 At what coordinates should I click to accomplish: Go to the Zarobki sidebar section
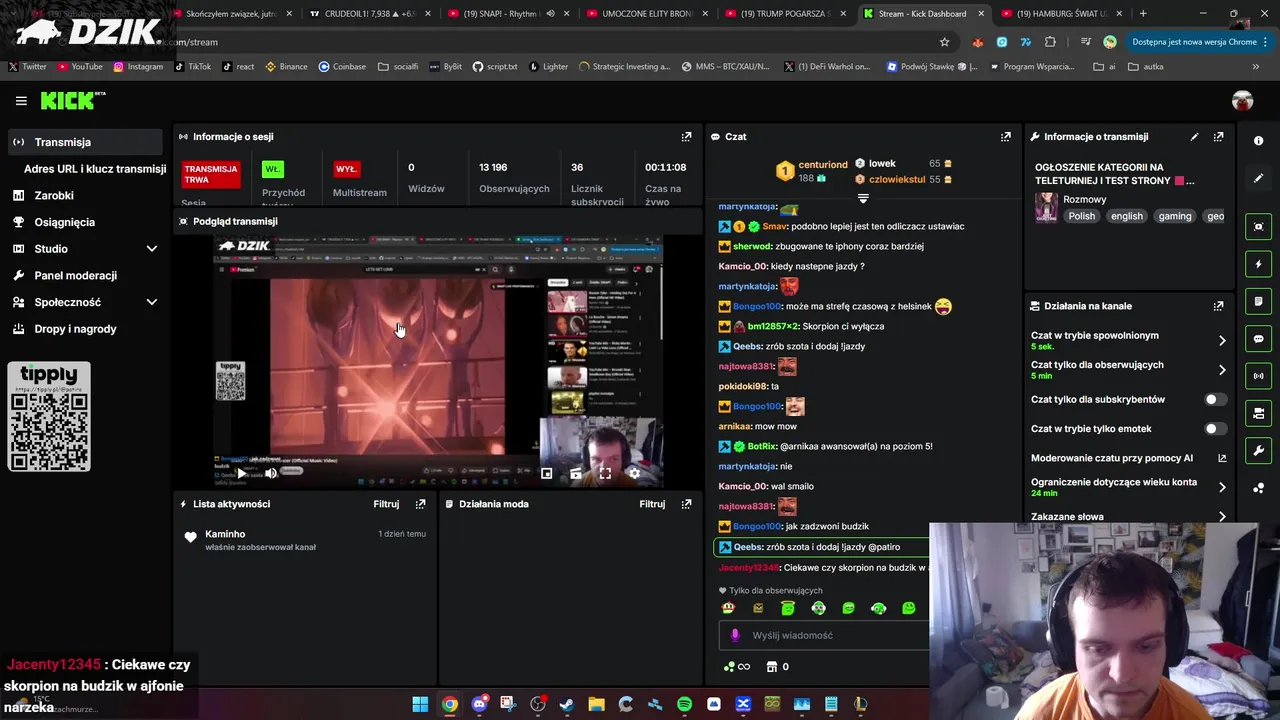[x=85, y=195]
